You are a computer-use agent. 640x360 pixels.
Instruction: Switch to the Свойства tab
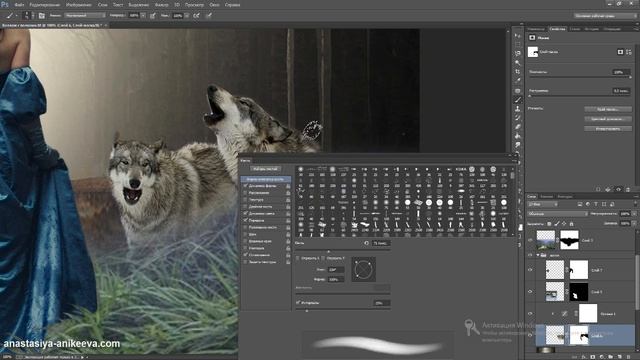coord(557,29)
